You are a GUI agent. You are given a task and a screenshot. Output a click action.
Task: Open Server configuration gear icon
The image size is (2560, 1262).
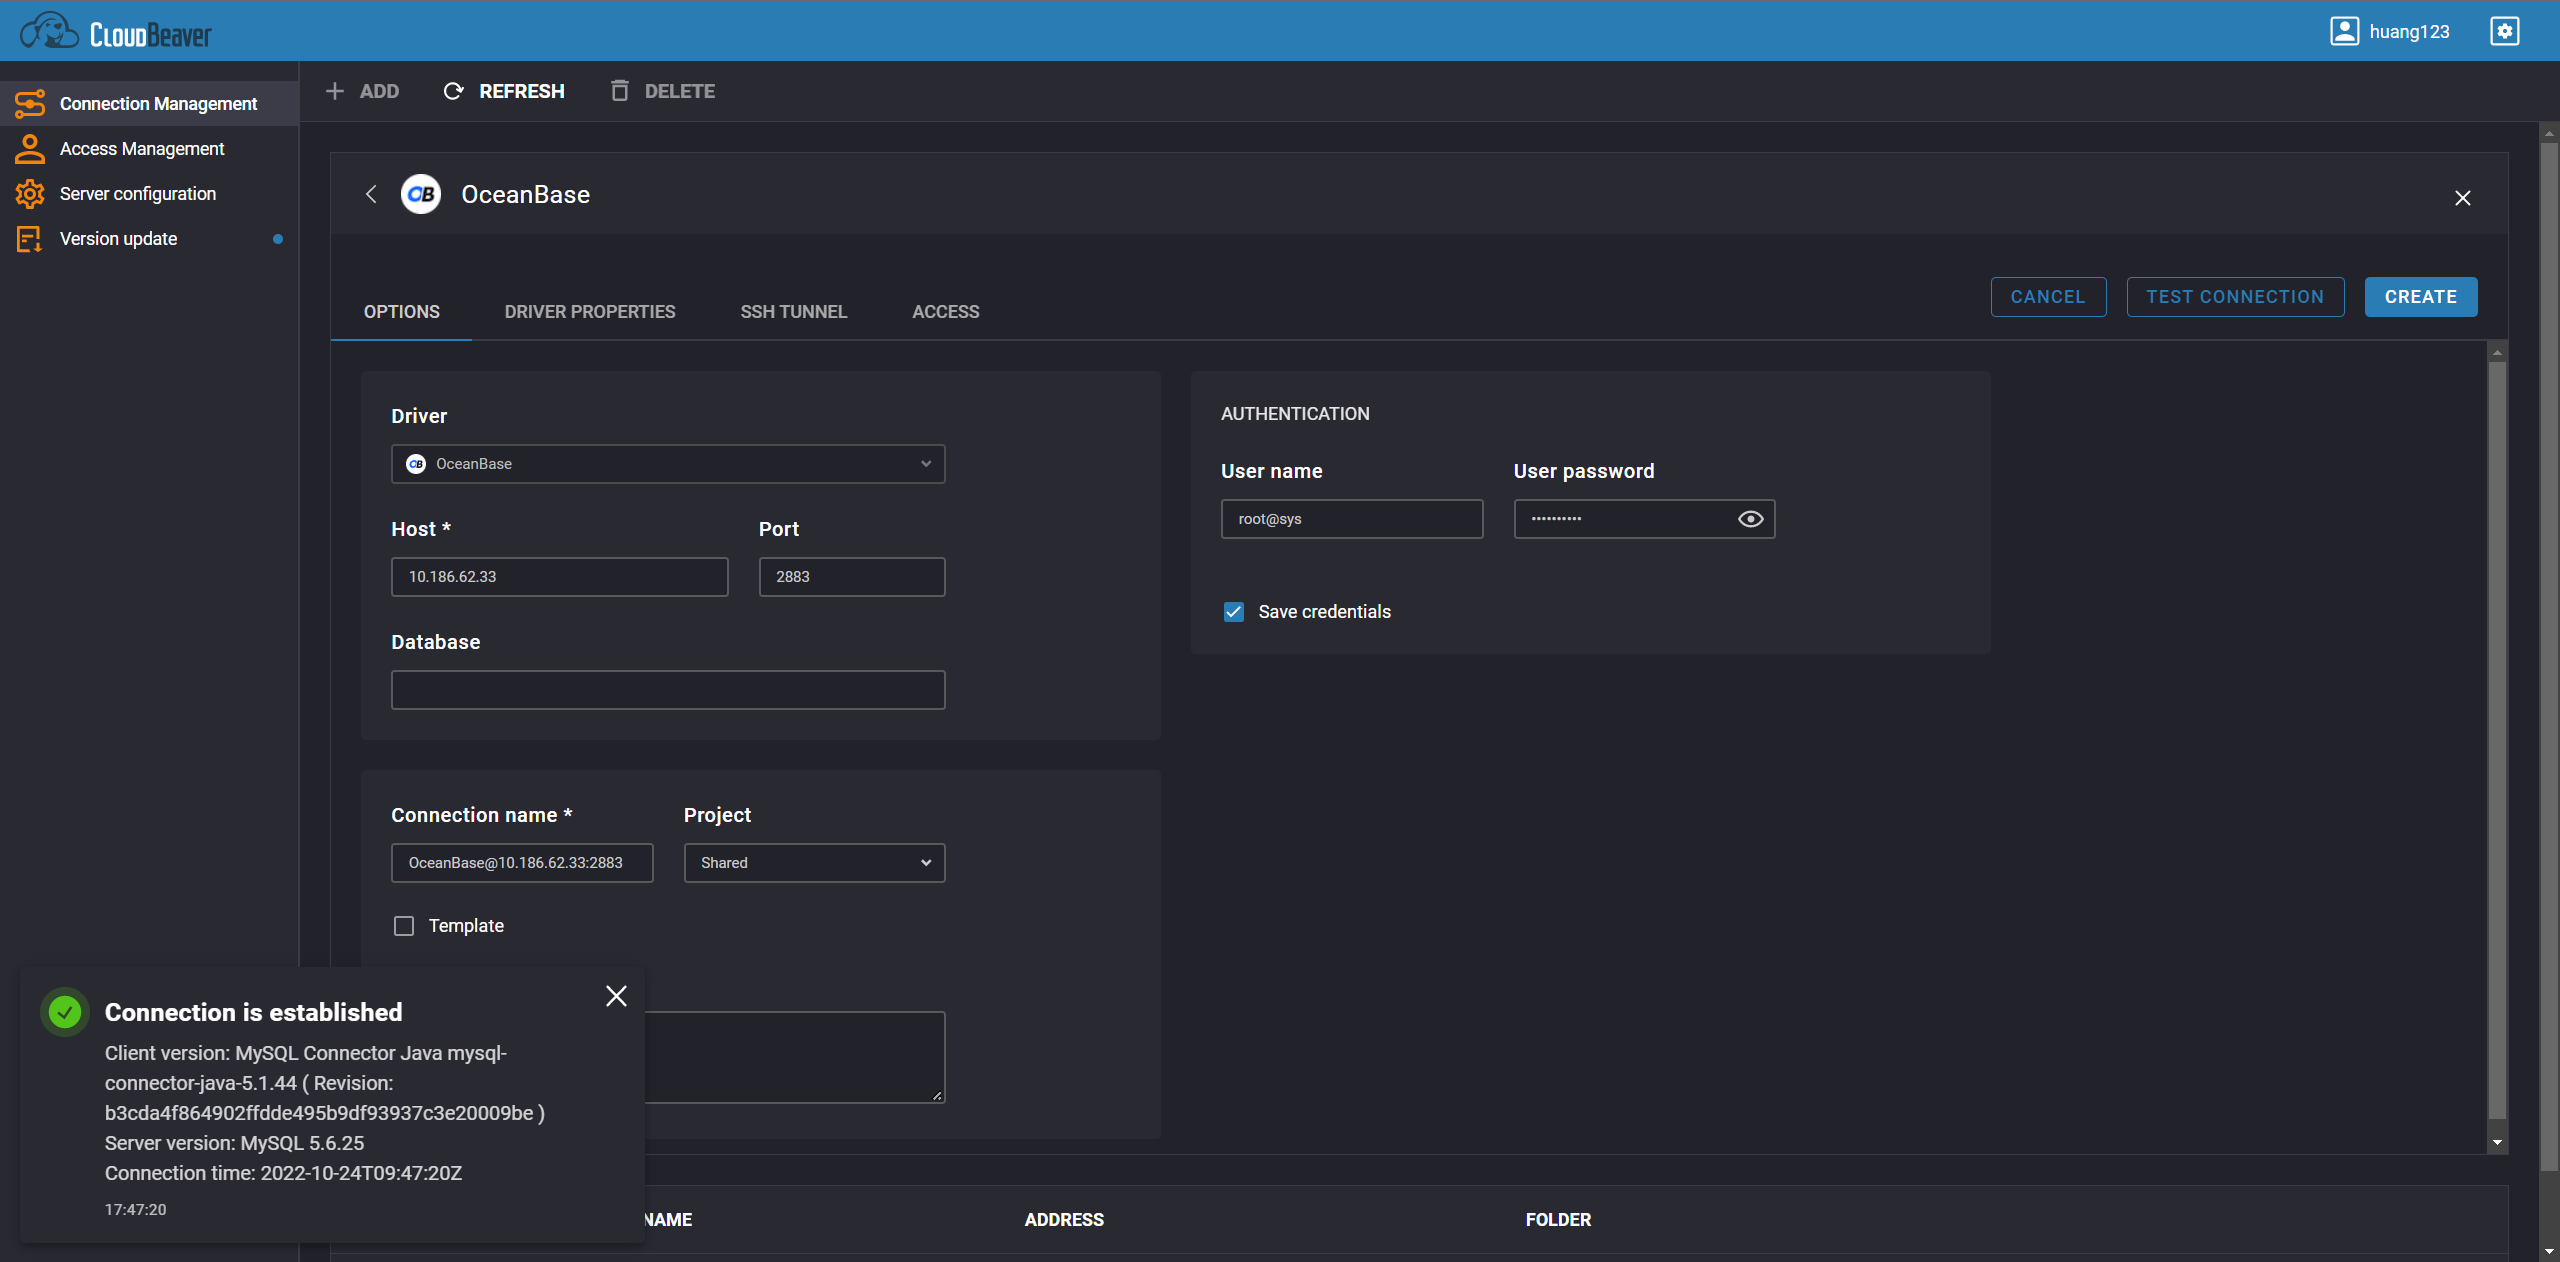click(x=30, y=194)
